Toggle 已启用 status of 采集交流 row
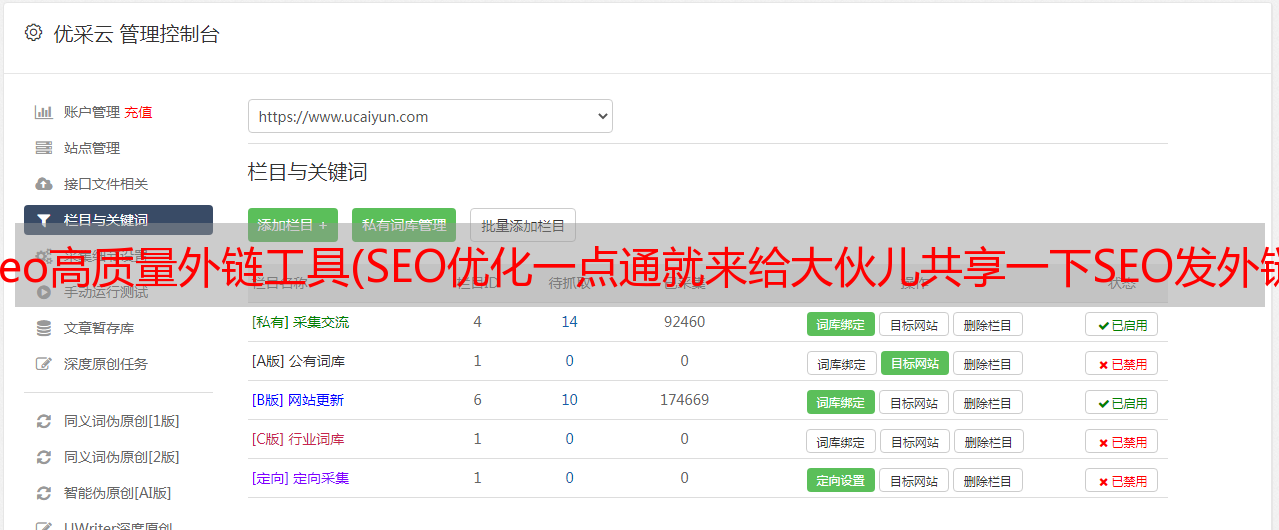This screenshot has height=530, width=1279. (1122, 324)
